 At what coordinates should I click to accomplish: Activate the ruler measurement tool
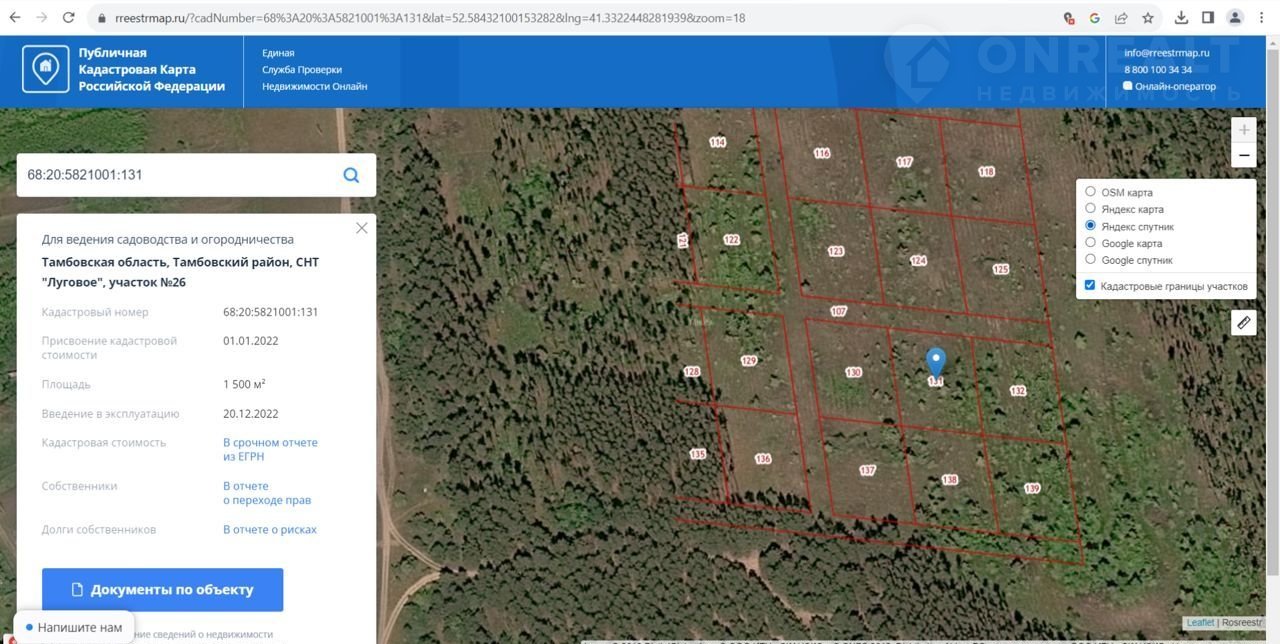pos(1243,322)
